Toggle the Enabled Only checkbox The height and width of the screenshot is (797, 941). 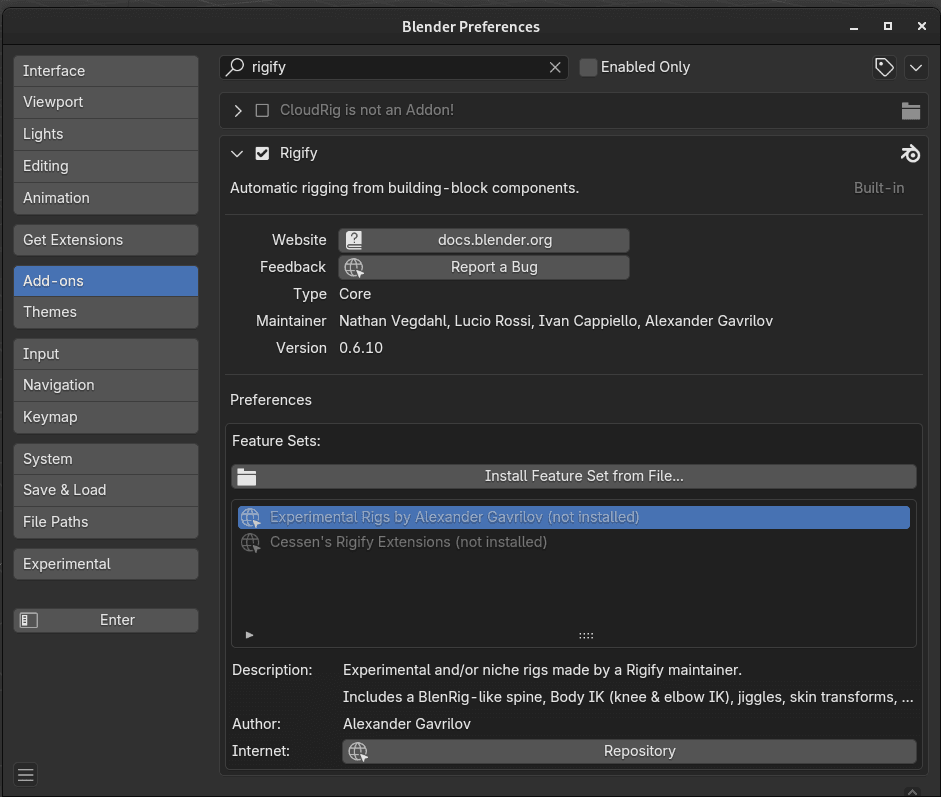pyautogui.click(x=588, y=67)
